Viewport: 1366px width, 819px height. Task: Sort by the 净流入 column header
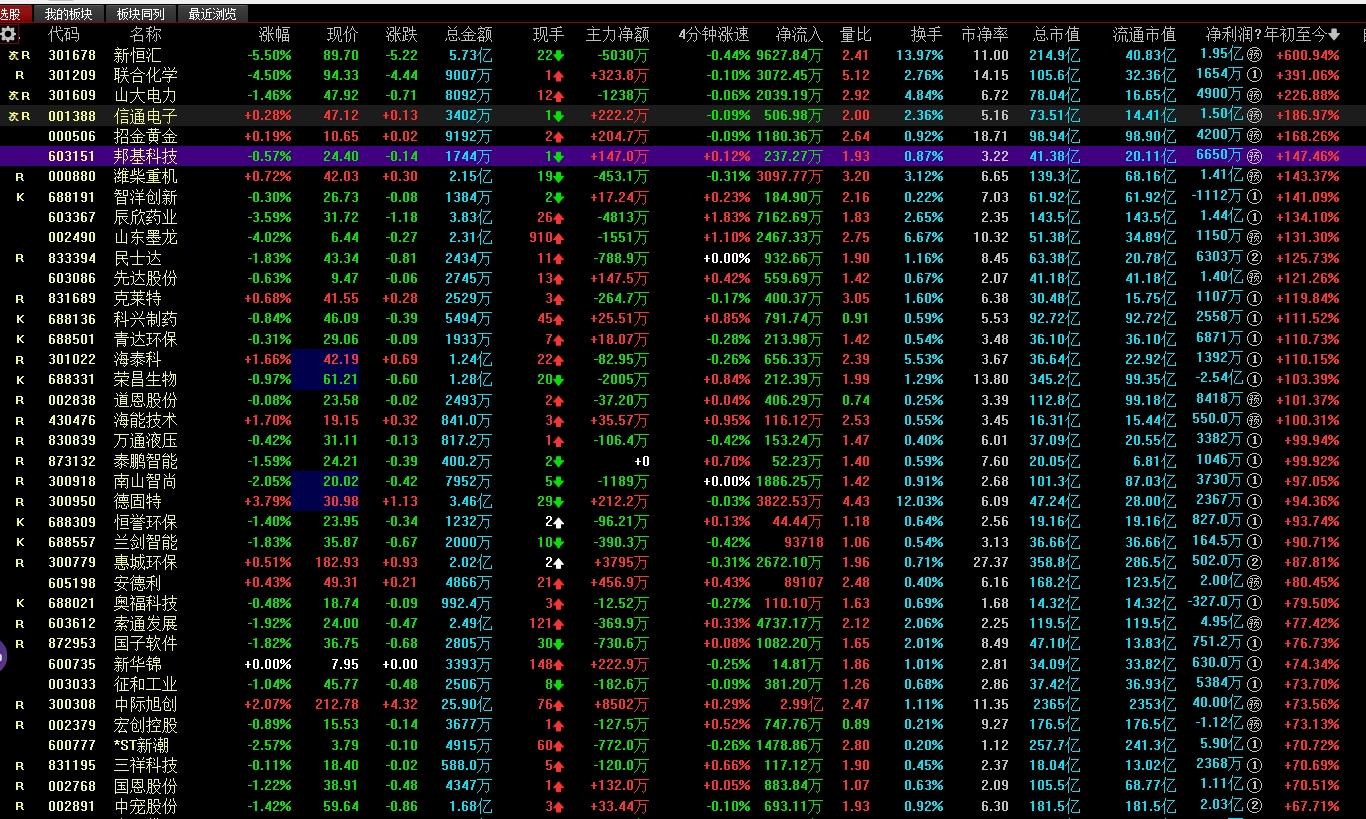[798, 35]
